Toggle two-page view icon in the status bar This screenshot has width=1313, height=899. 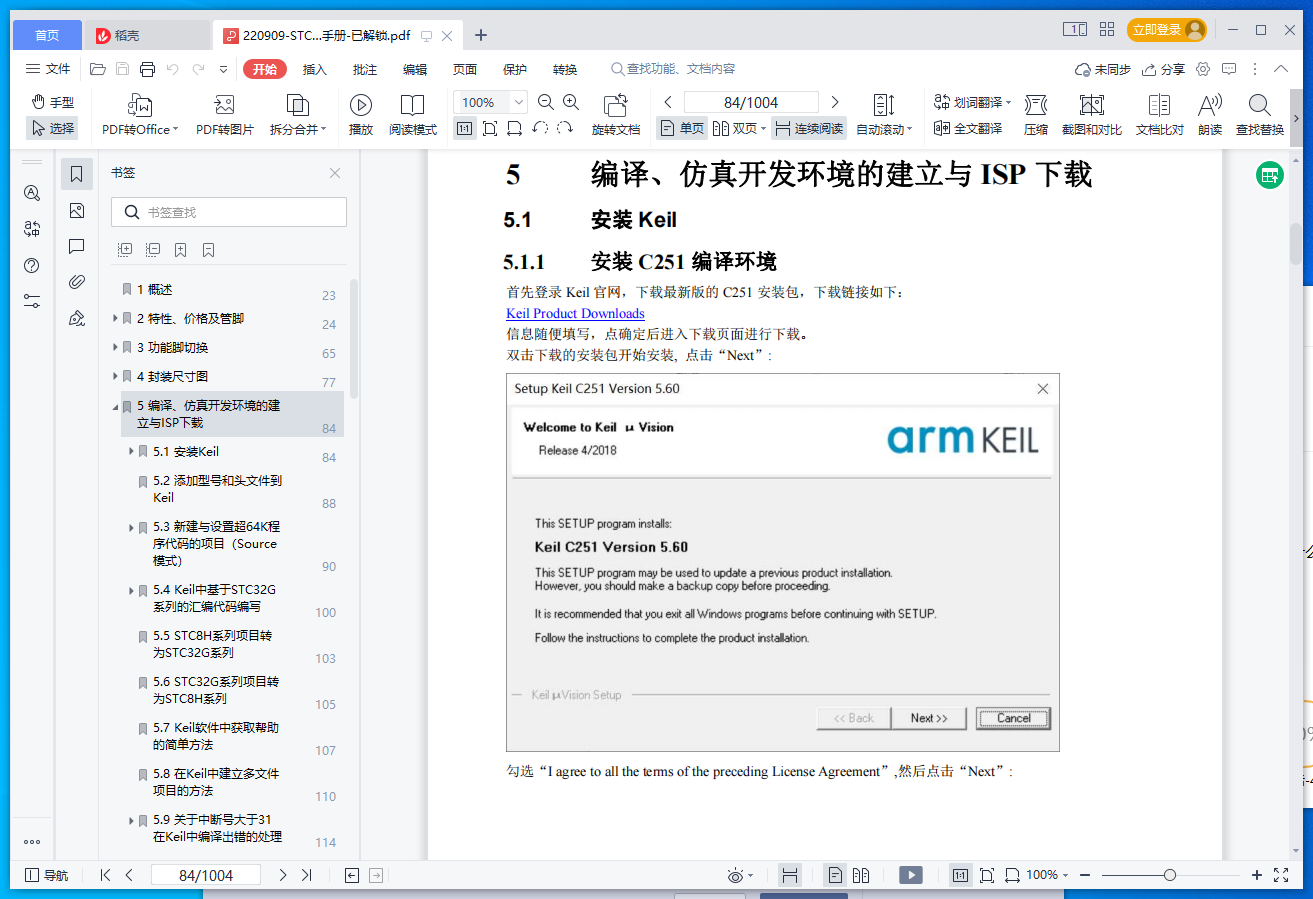pyautogui.click(x=861, y=875)
